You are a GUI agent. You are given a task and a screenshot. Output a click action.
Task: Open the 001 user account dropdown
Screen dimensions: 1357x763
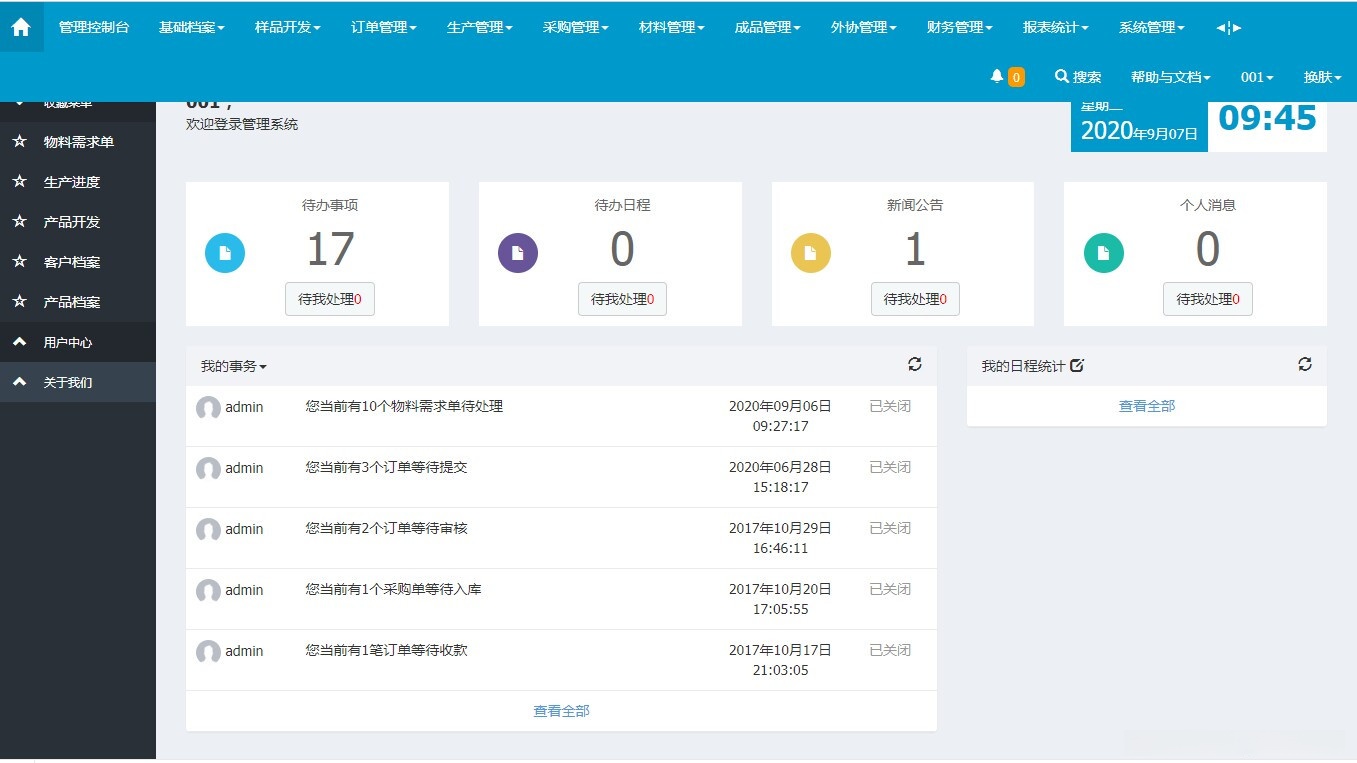(1256, 76)
